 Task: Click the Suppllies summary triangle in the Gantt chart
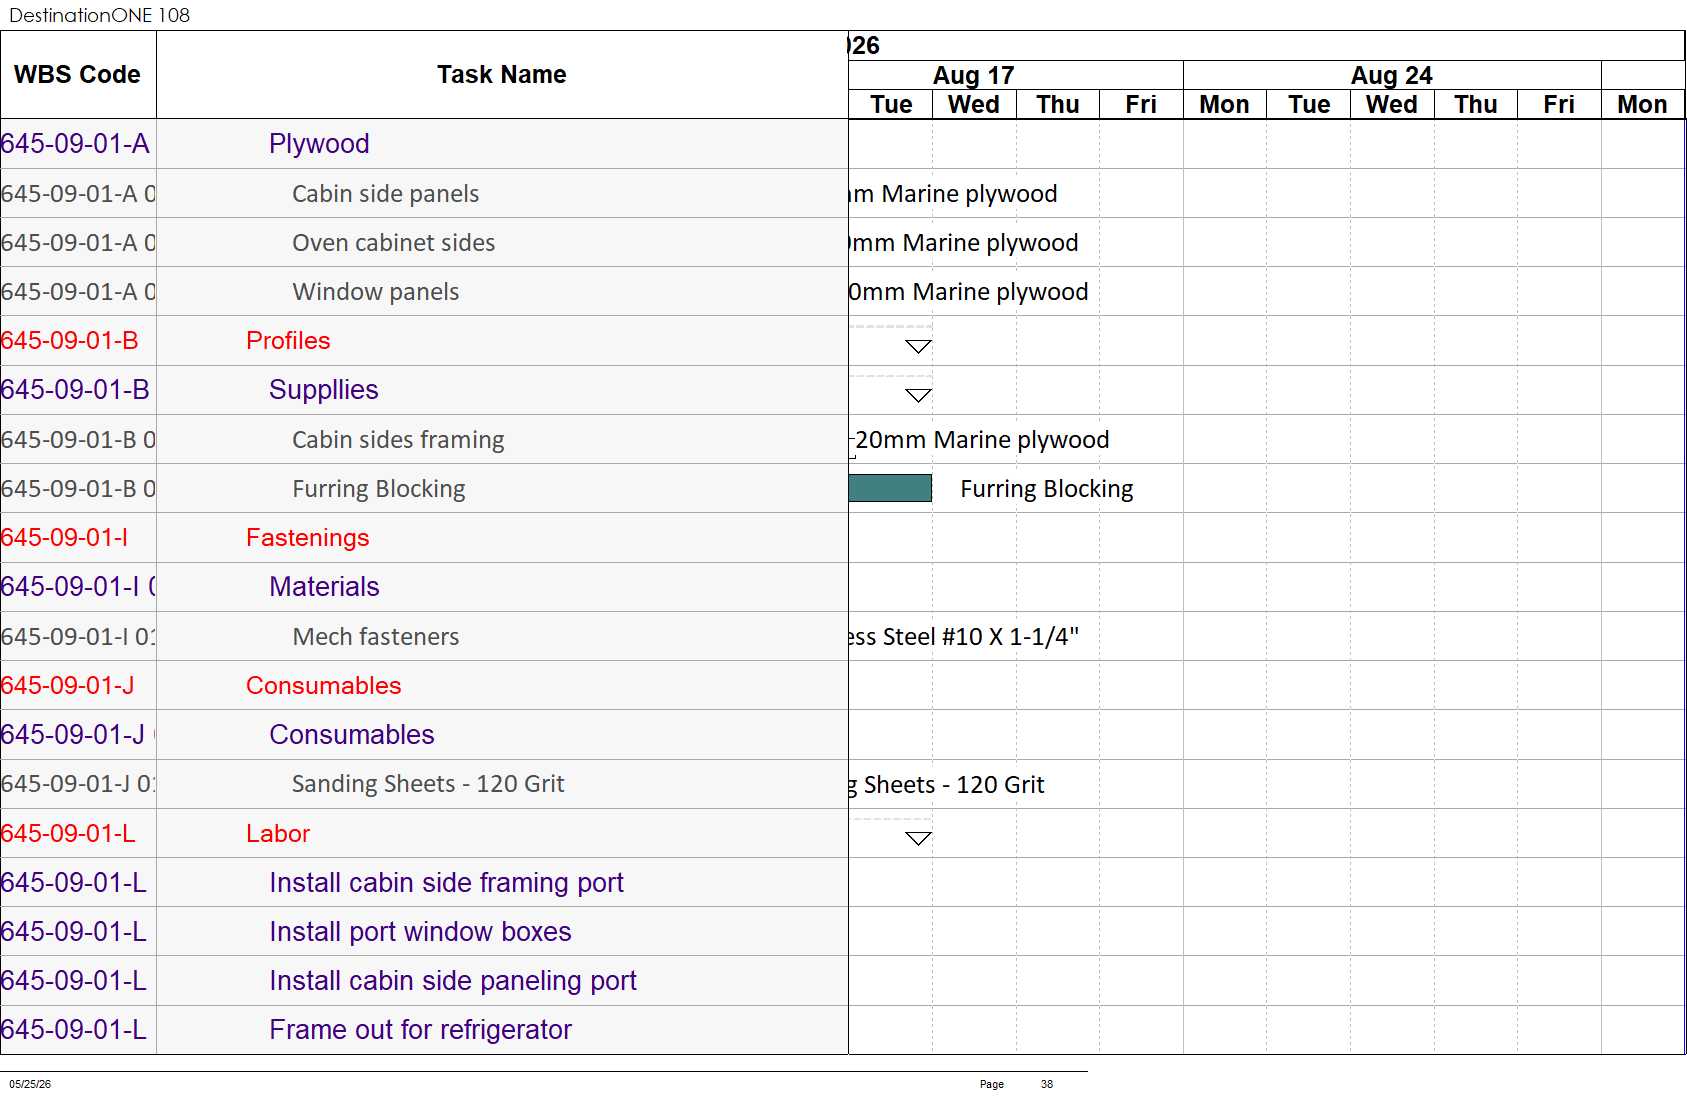(918, 395)
